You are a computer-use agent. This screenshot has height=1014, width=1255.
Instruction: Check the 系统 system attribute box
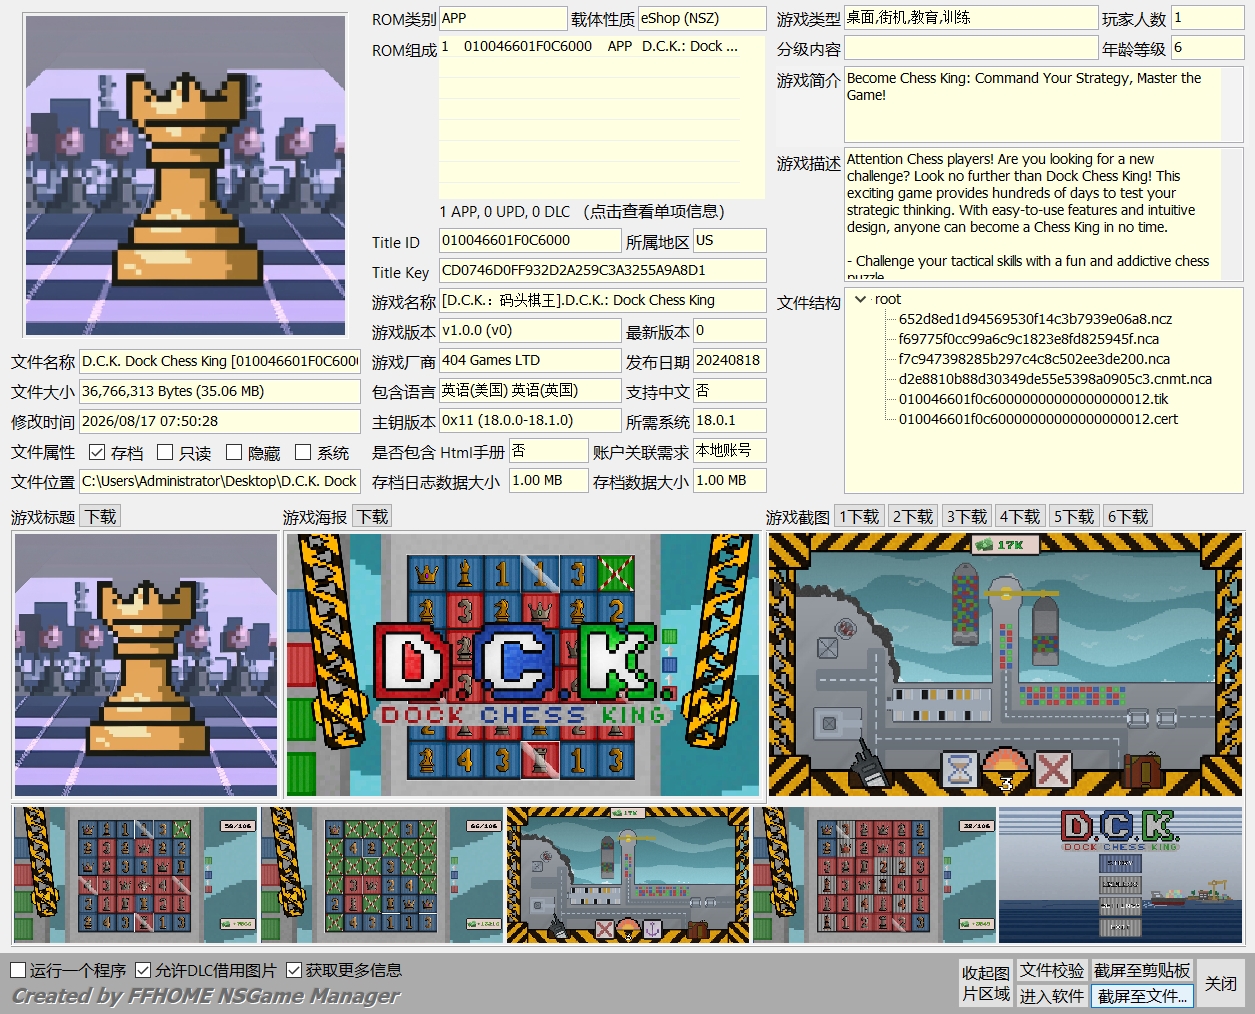click(x=303, y=452)
